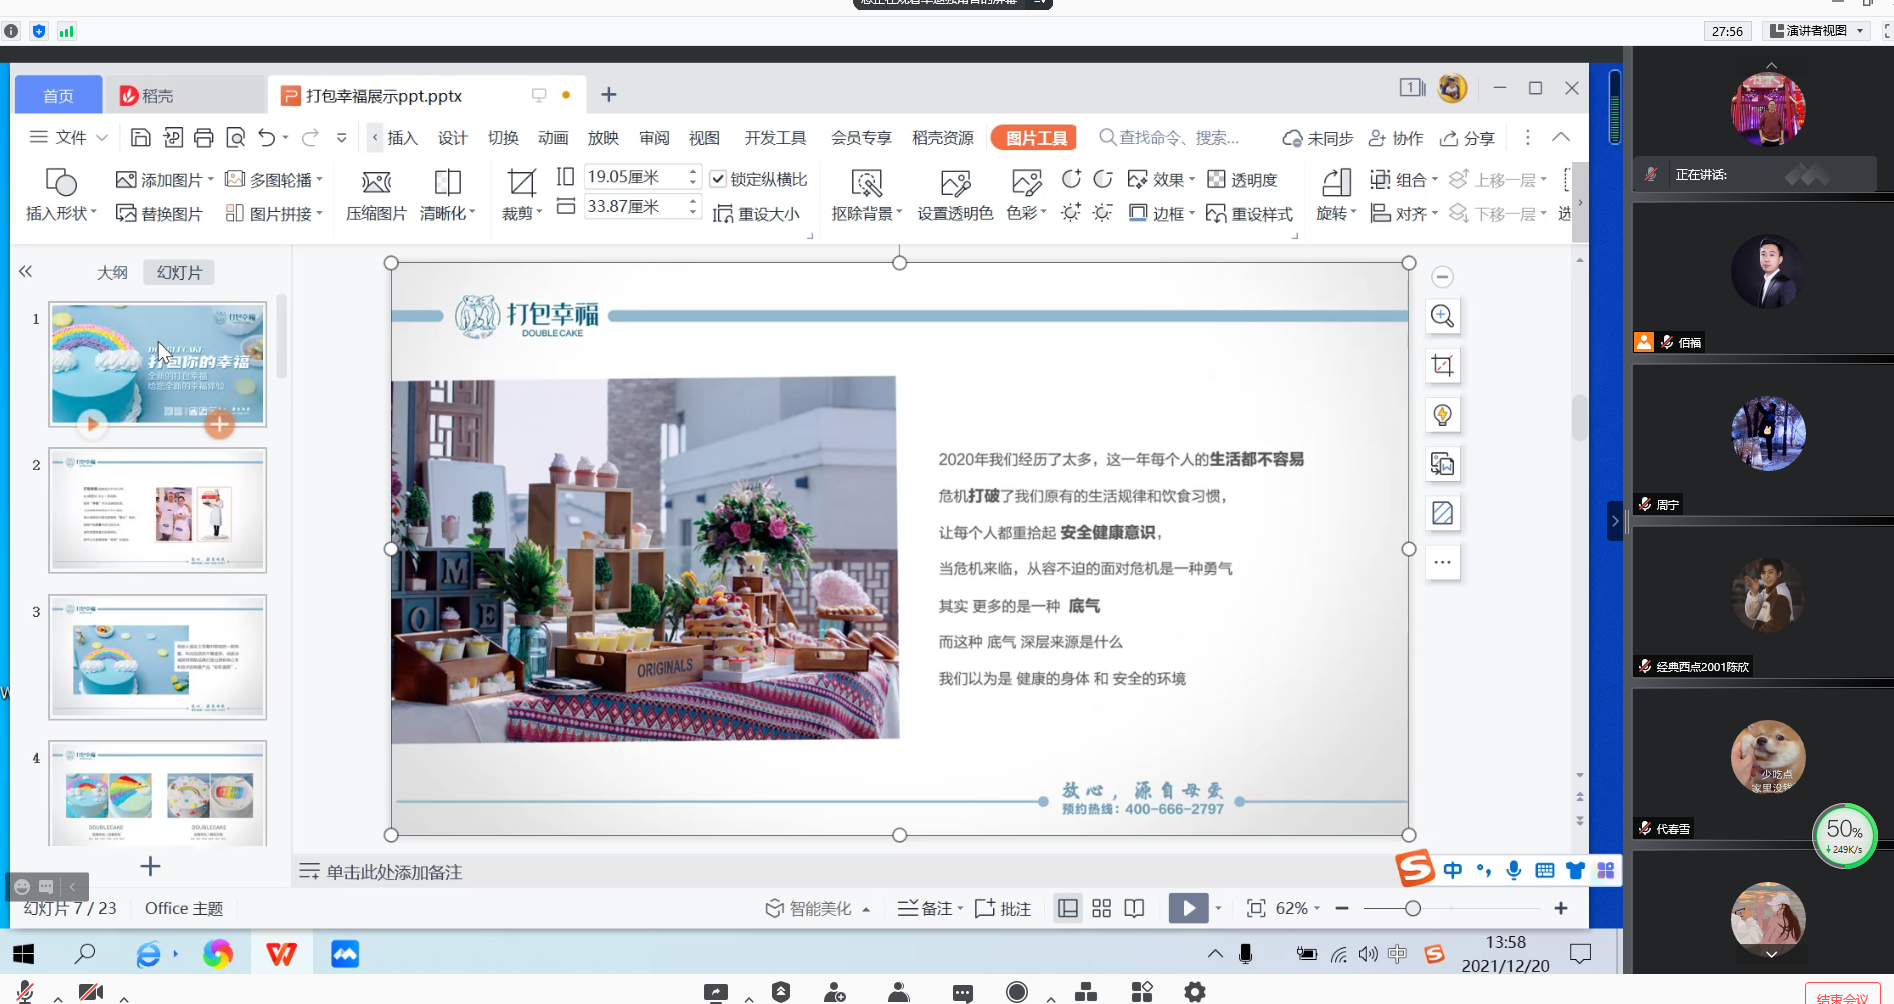The height and width of the screenshot is (1004, 1894).
Task: Click the WPS icon in Windows taskbar
Action: click(281, 954)
